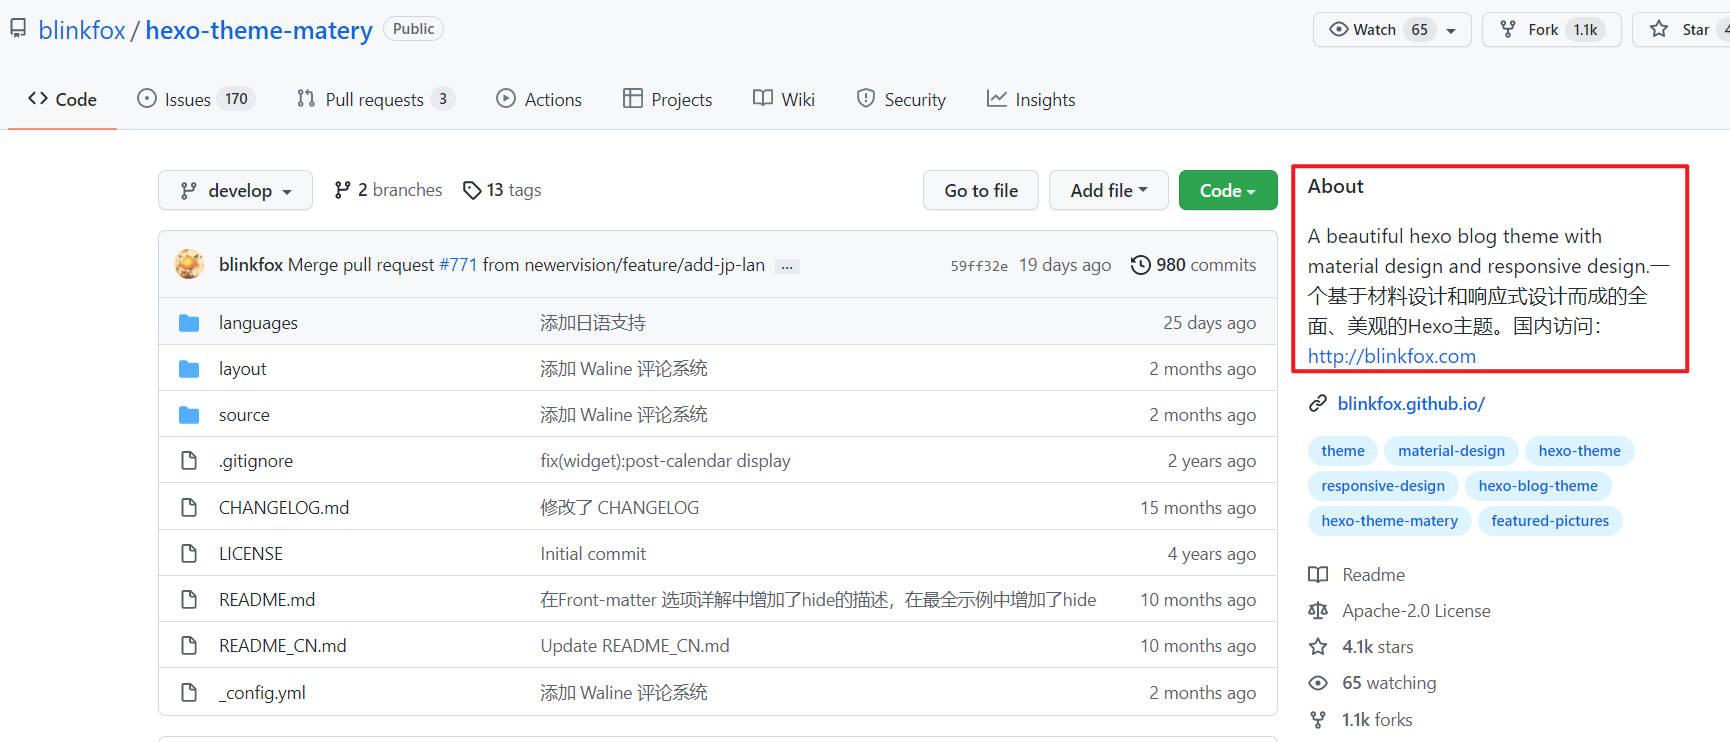Image resolution: width=1730 pixels, height=742 pixels.
Task: Open the Add file dropdown
Action: pos(1109,190)
